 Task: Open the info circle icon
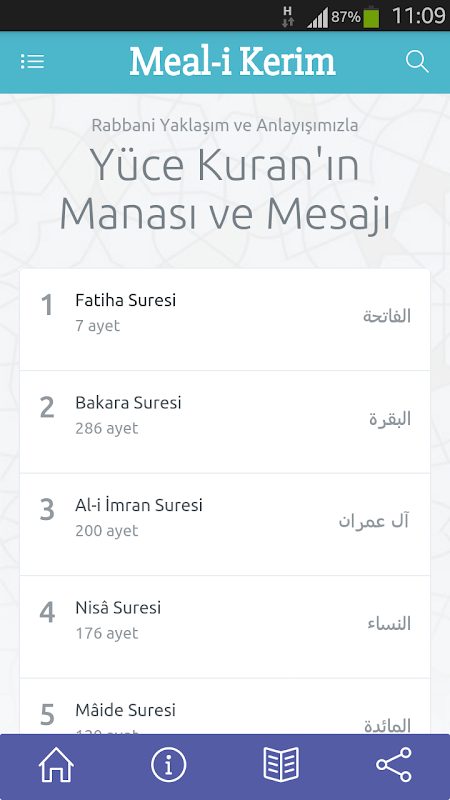pyautogui.click(x=168, y=764)
